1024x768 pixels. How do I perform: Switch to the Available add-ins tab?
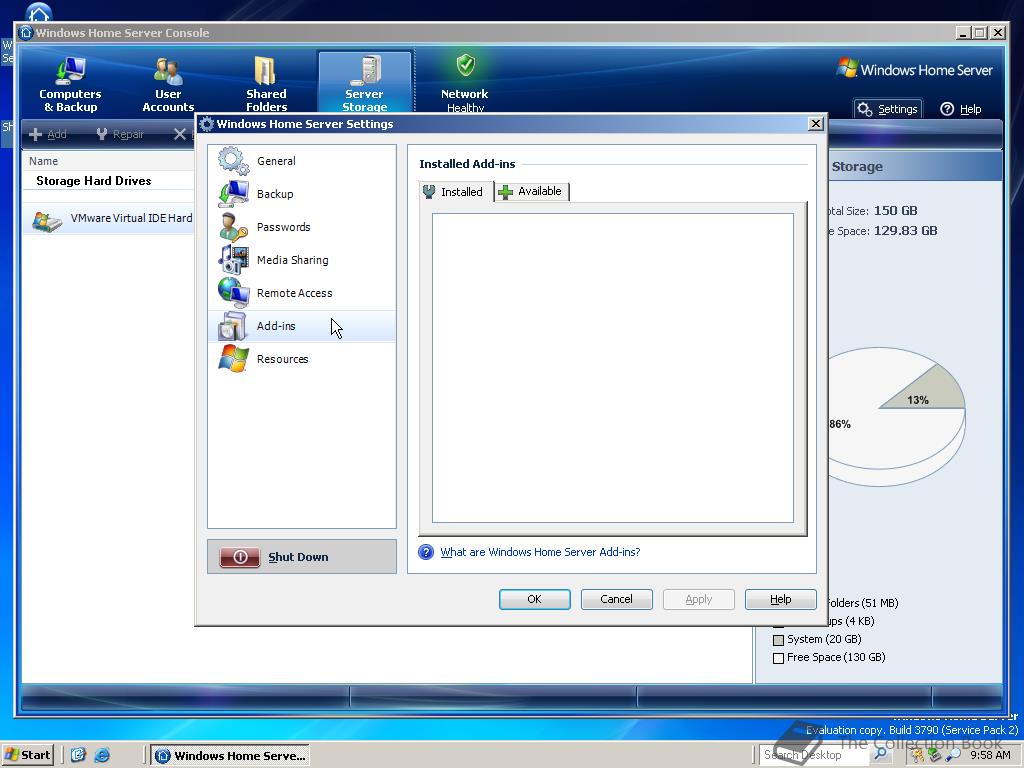532,190
